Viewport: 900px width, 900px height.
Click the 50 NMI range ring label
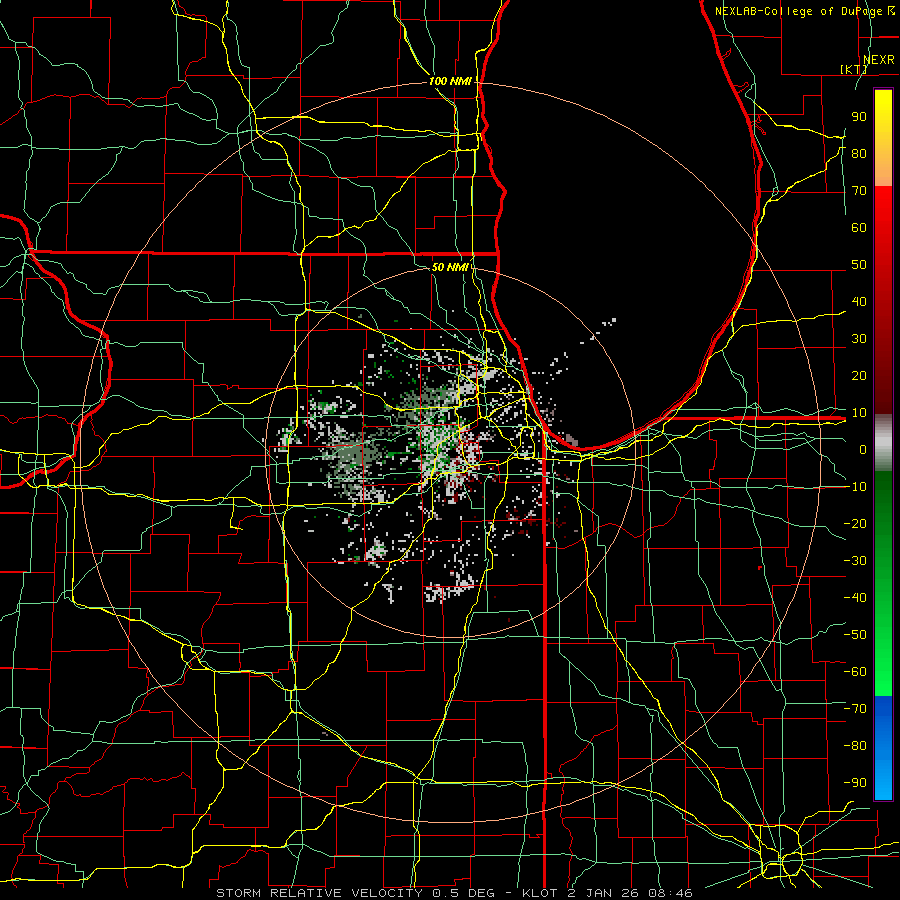[x=450, y=267]
